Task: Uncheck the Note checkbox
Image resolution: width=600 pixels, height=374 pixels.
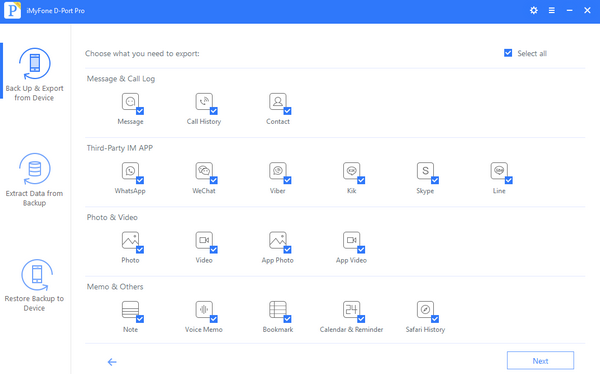Action: tap(140, 319)
